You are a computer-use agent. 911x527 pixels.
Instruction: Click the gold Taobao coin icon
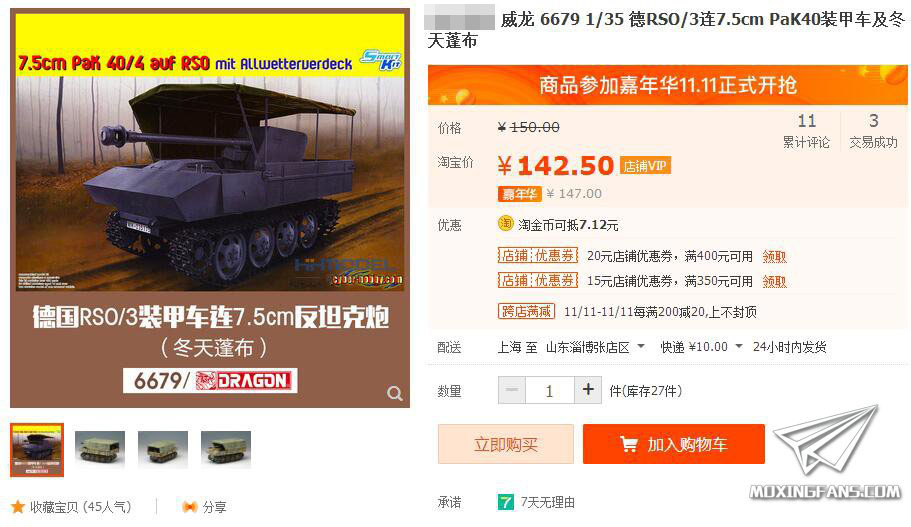pos(505,224)
